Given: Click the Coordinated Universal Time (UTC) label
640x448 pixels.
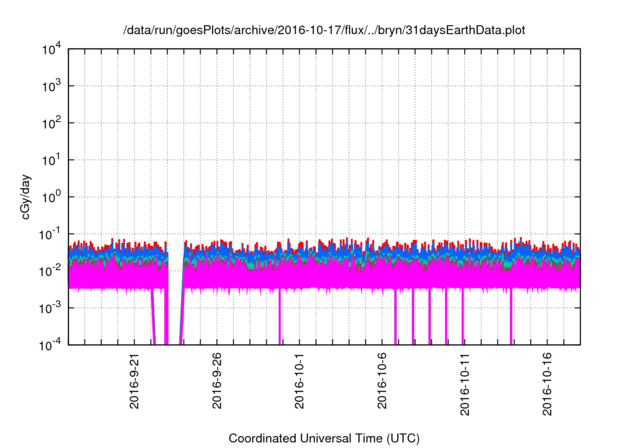Looking at the screenshot, I should 323,438.
